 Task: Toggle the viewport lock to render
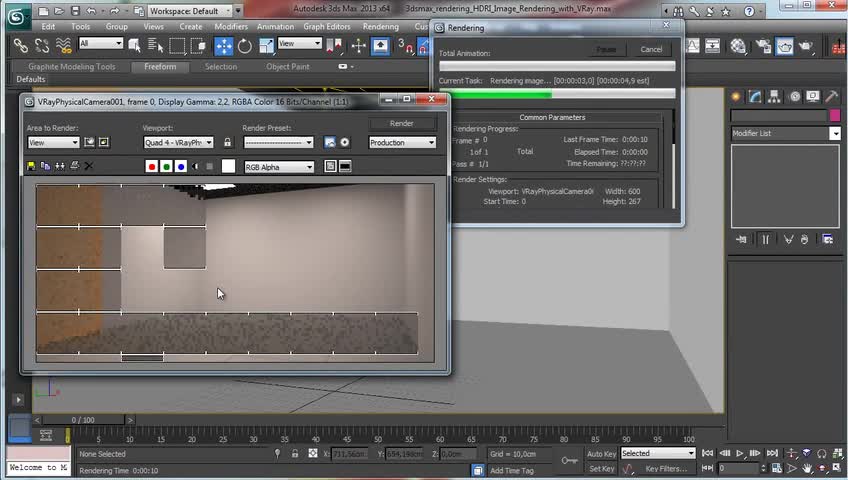pos(227,143)
